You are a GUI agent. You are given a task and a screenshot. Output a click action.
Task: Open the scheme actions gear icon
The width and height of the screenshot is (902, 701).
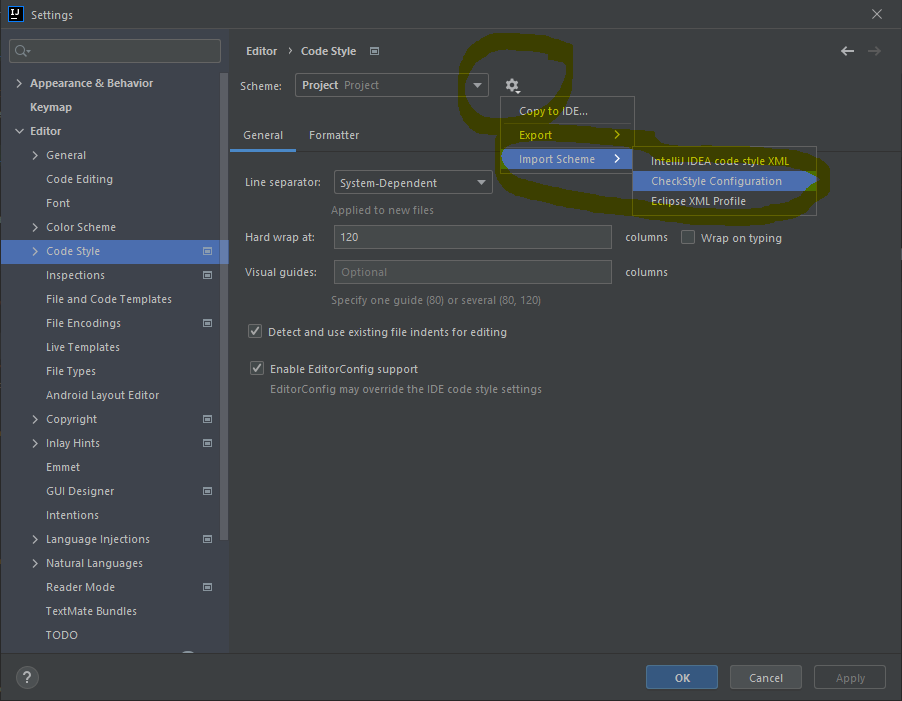pos(512,86)
